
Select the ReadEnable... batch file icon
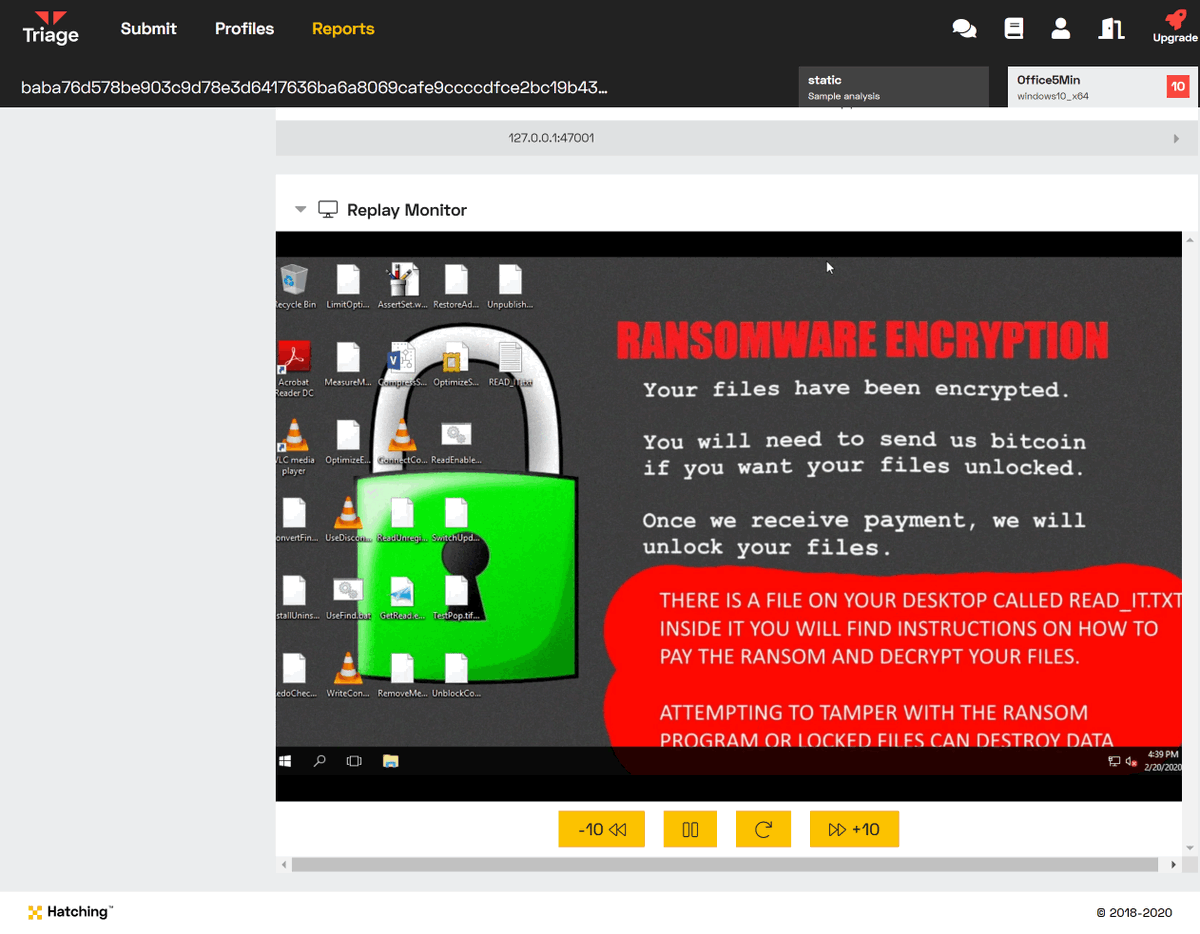pos(456,442)
